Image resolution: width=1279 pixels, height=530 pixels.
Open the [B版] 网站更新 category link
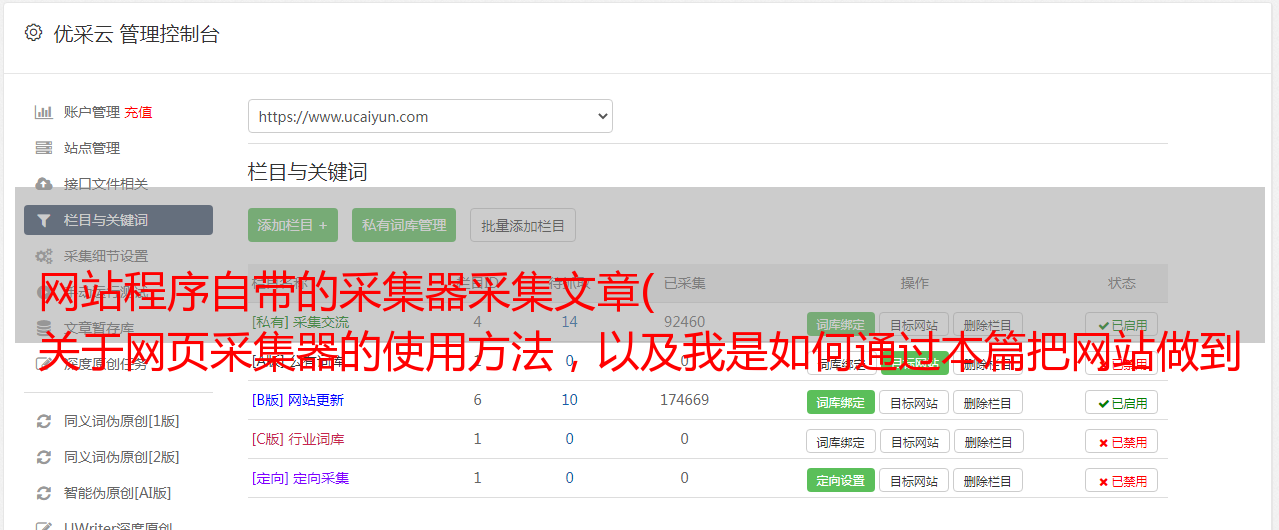[298, 400]
